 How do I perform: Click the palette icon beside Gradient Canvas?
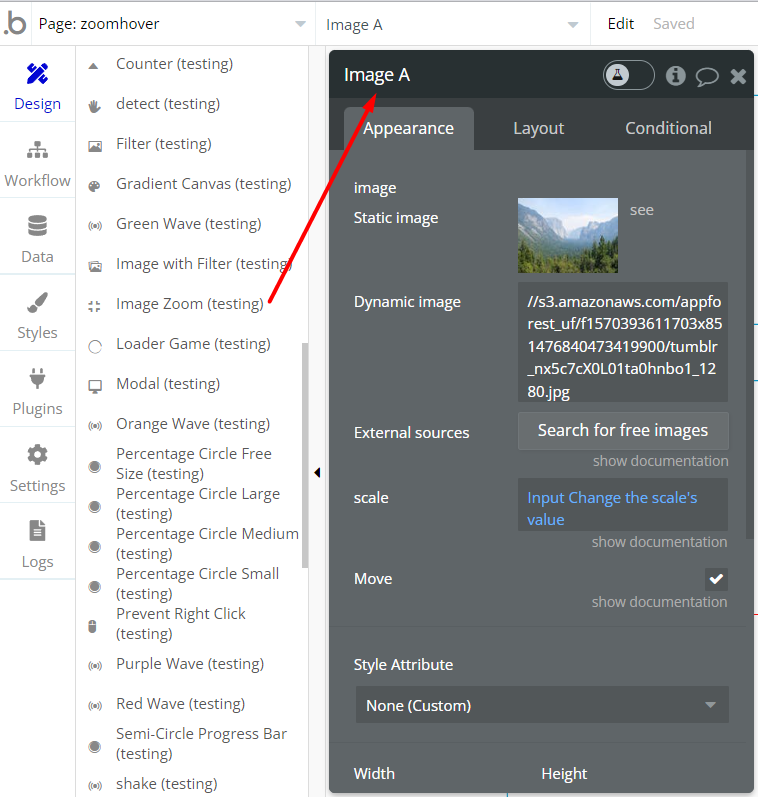pyautogui.click(x=95, y=186)
